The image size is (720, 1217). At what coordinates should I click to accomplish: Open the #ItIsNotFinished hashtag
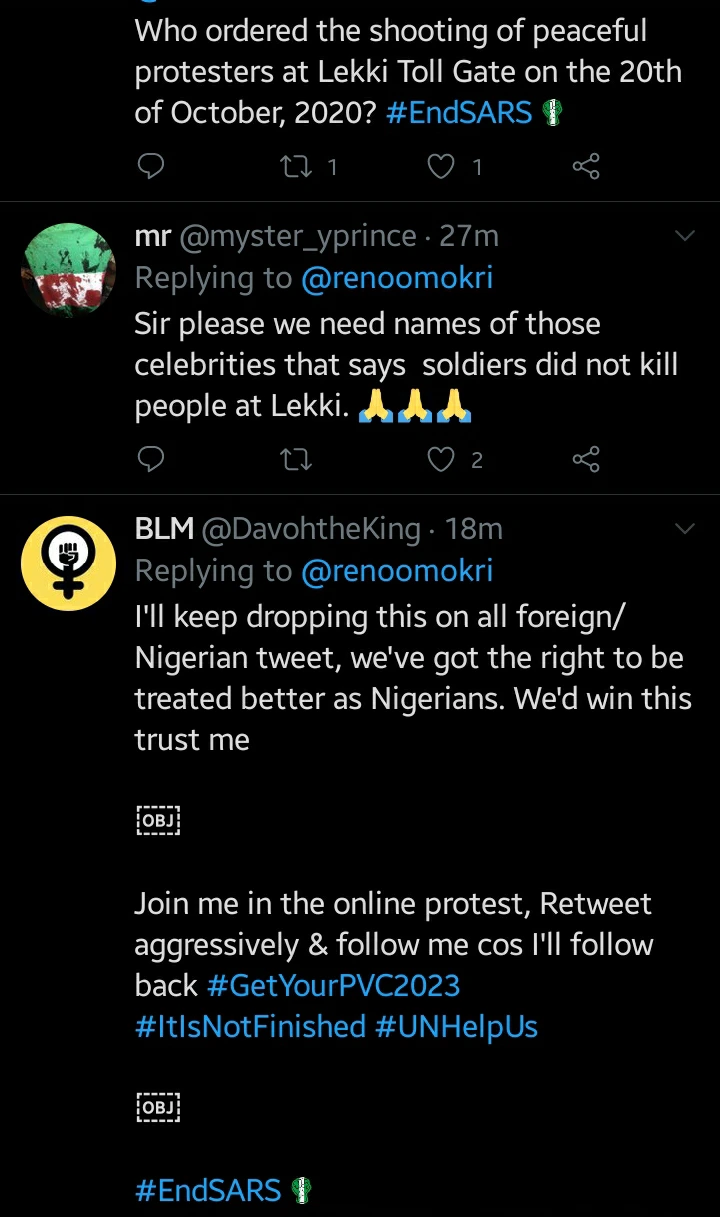pos(250,1027)
